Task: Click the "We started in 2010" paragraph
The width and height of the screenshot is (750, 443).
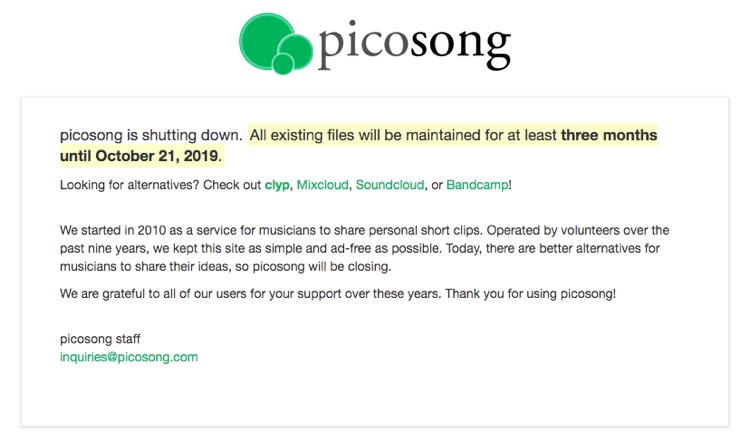Action: click(x=364, y=248)
